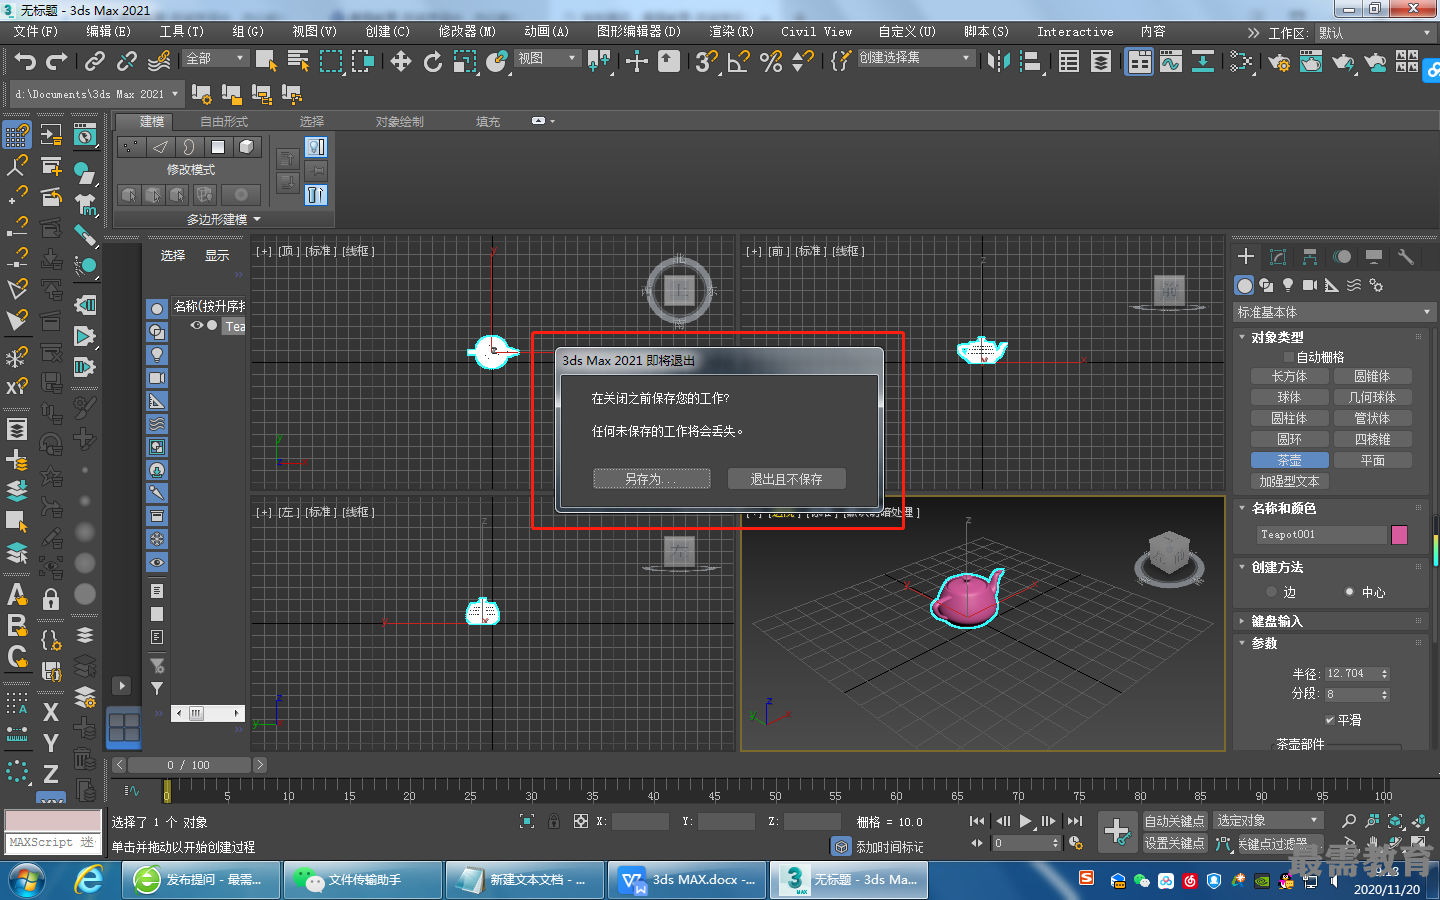1440x900 pixels.
Task: Click the 球体 sphere button
Action: tap(1290, 397)
